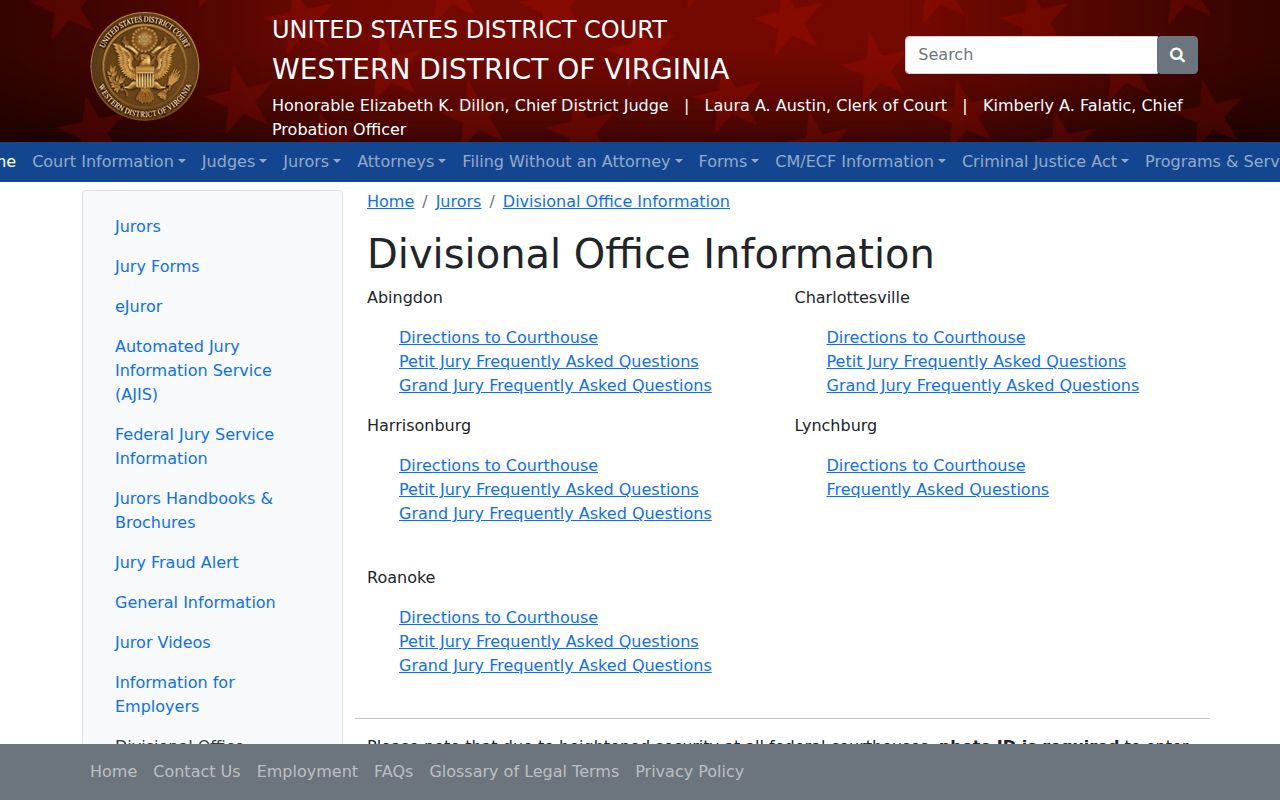Expand the Jurors navigation dropdown
The width and height of the screenshot is (1280, 800).
click(312, 161)
